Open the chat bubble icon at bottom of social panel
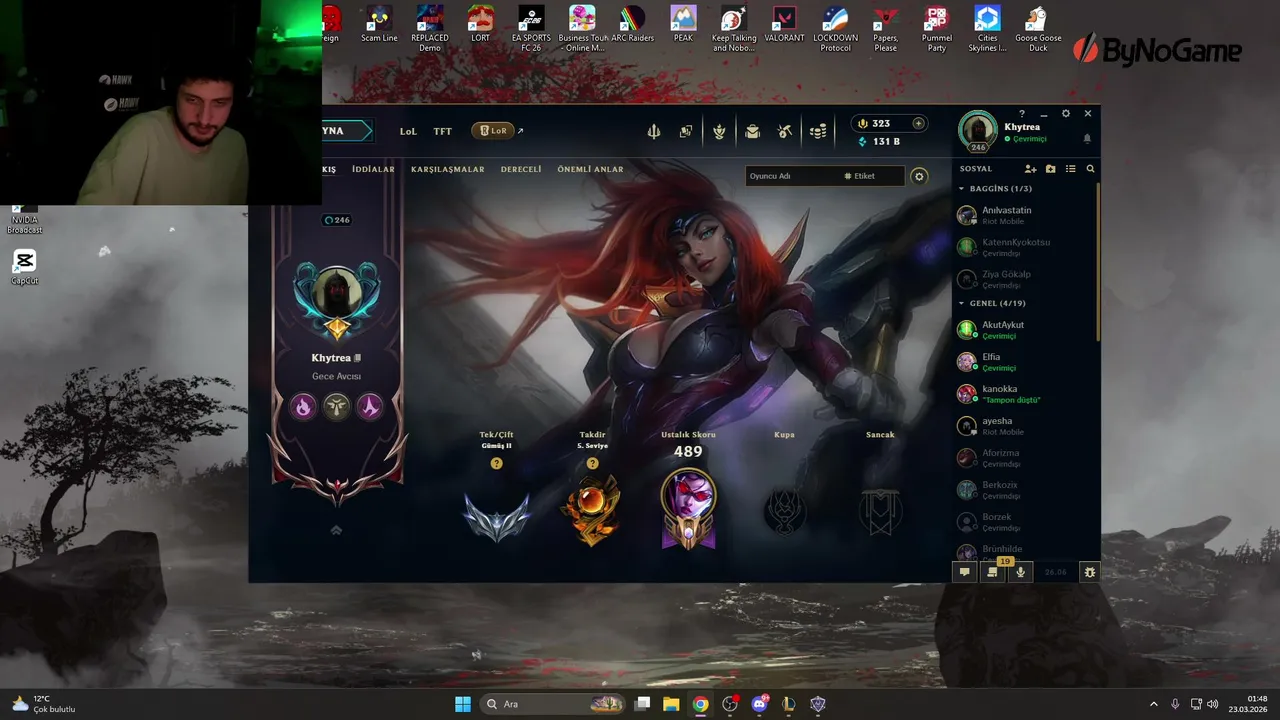Screen dimensions: 1280x720 [x=964, y=572]
